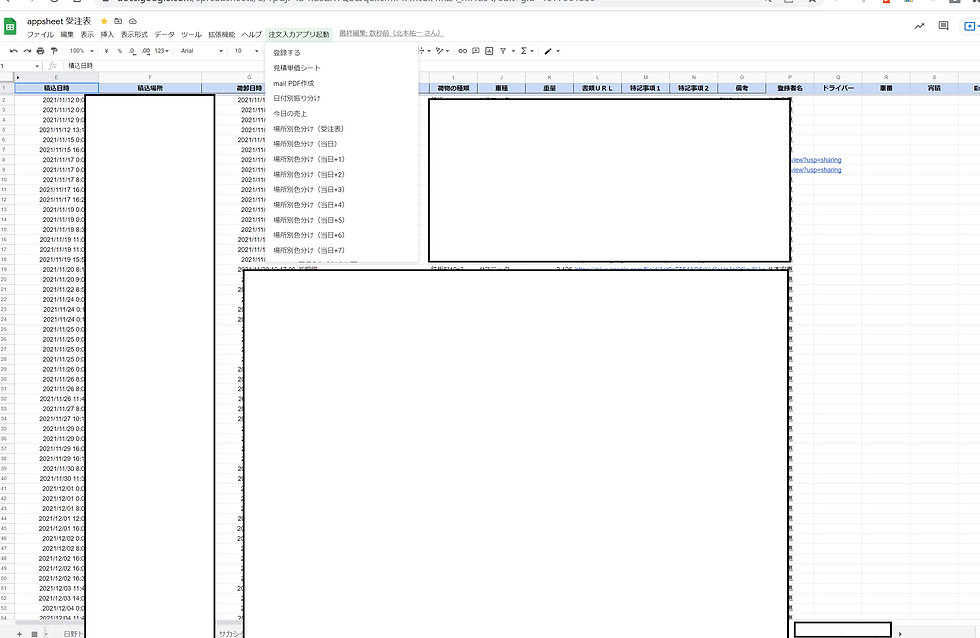Screen dimensions: 980x638
Task: Select the 積込場所 header cell
Action: pos(150,88)
